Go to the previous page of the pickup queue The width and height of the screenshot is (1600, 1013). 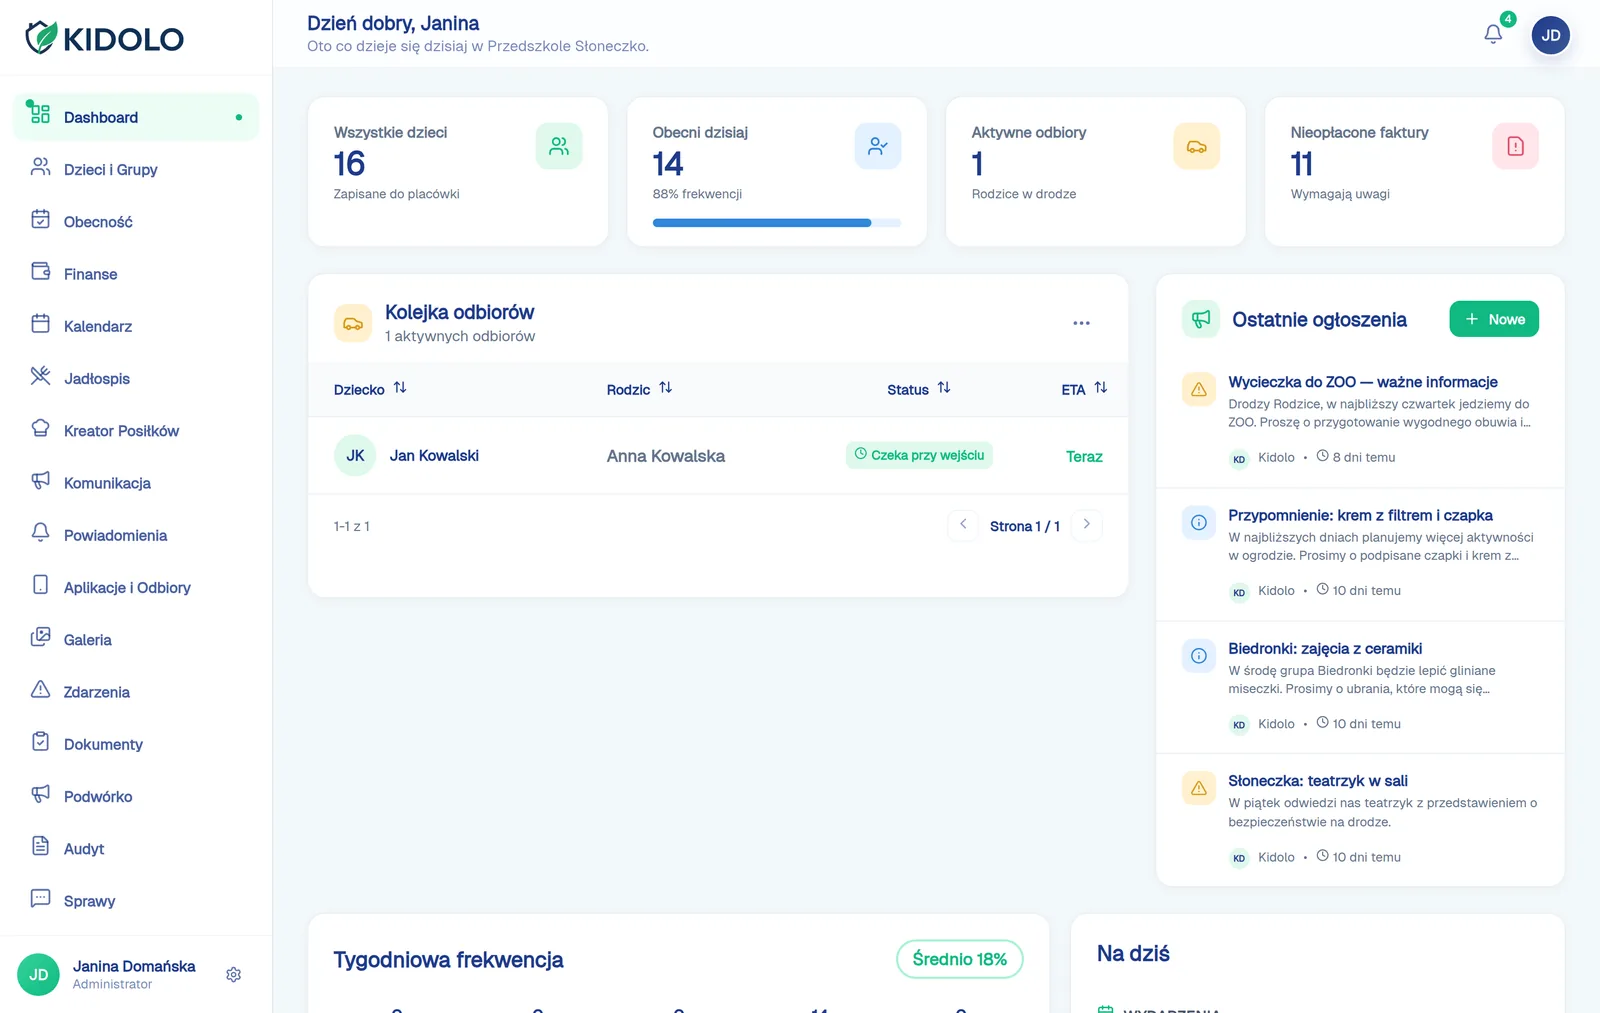click(x=963, y=524)
